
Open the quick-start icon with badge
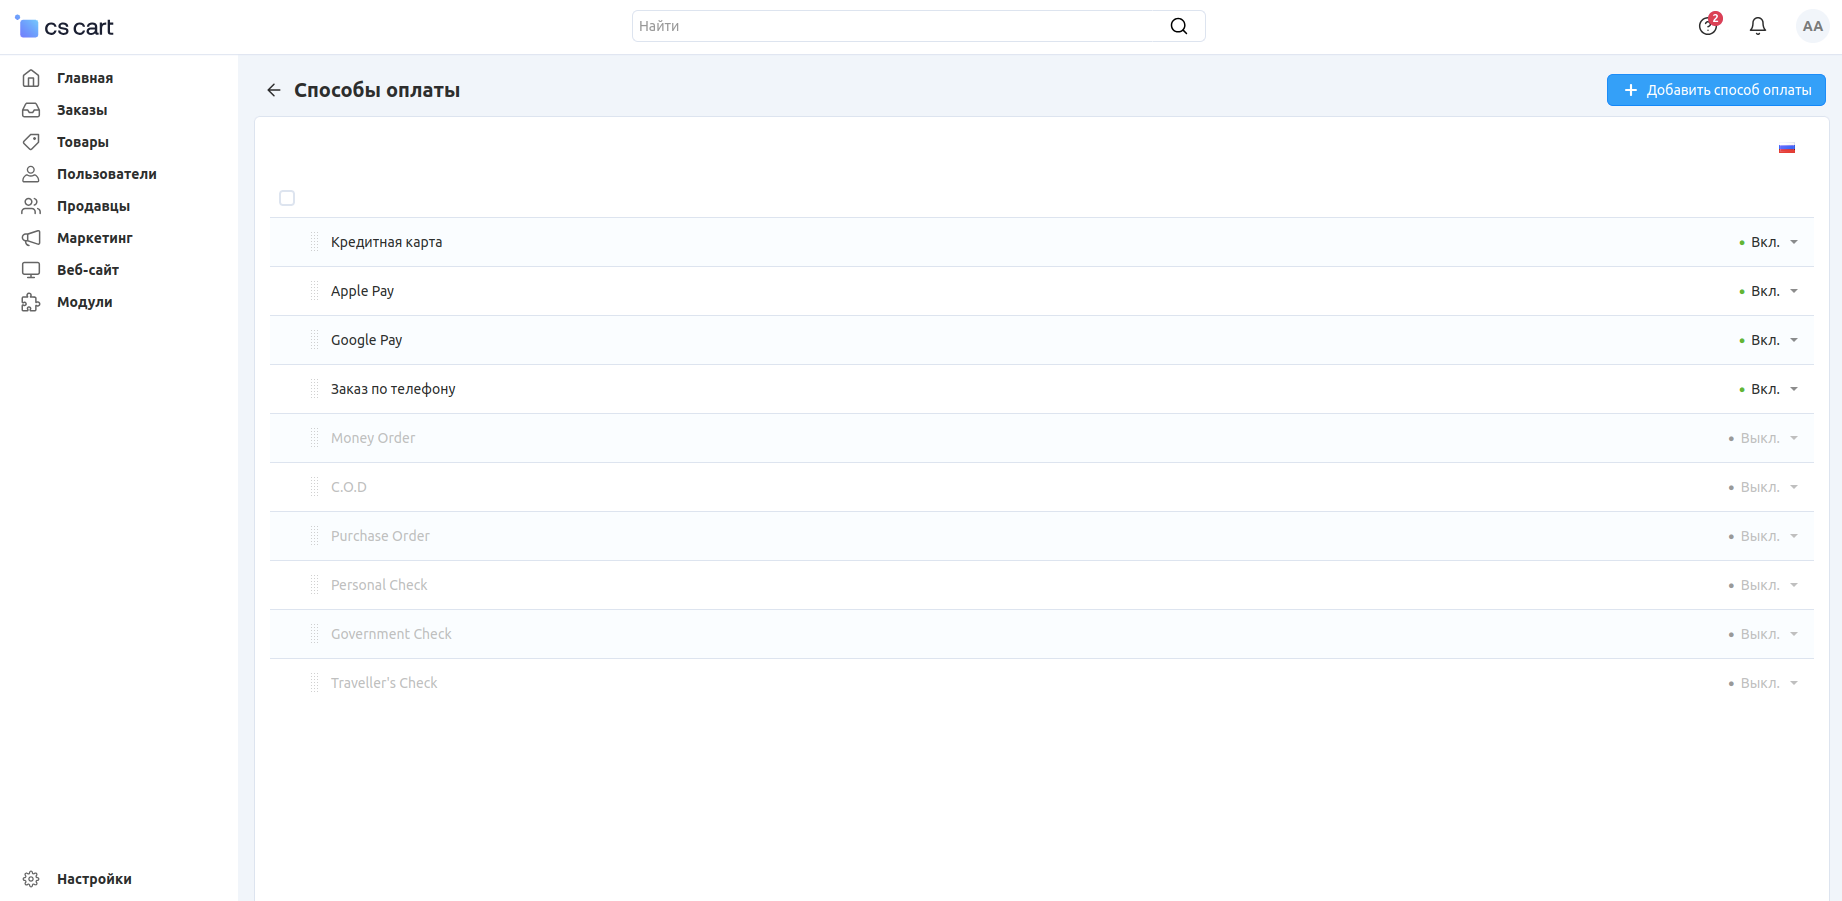click(1708, 26)
